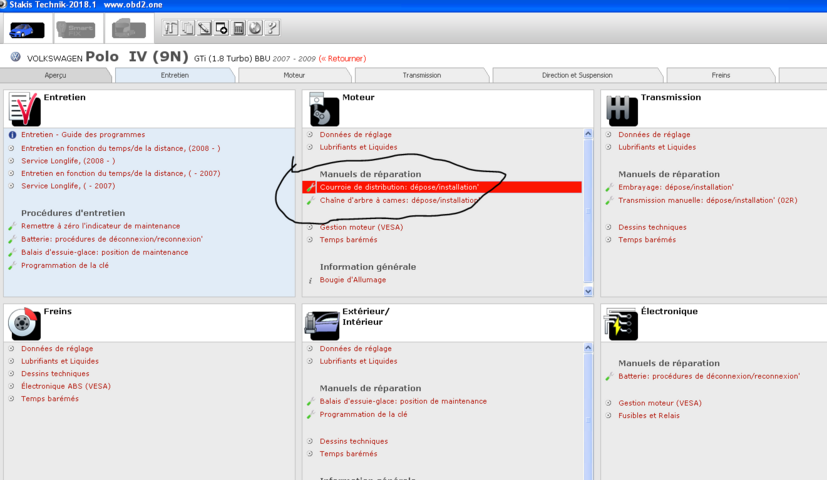Open Entretien en fonction du temps (2008 - )
Viewport: 827px width, 480px height.
(x=121, y=148)
